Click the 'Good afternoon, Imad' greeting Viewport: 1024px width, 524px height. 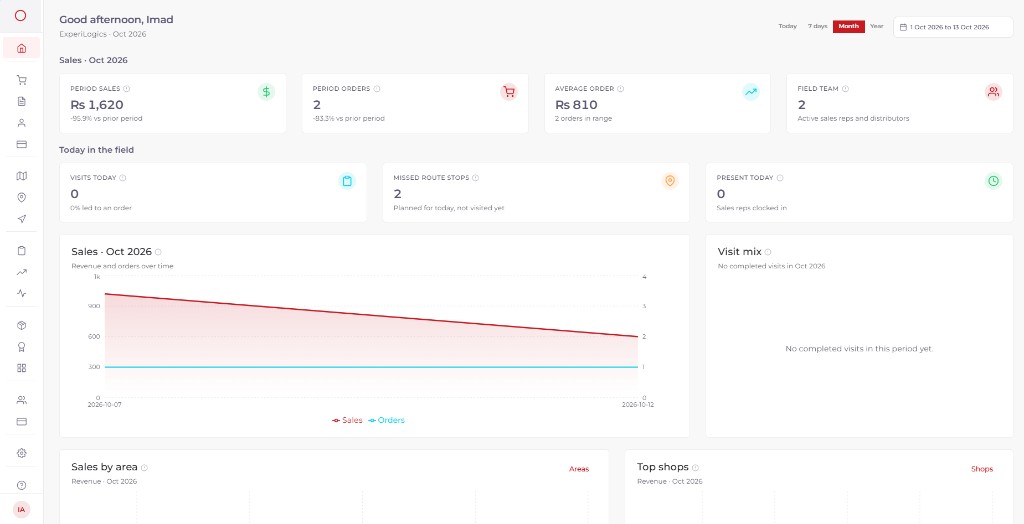pyautogui.click(x=116, y=20)
